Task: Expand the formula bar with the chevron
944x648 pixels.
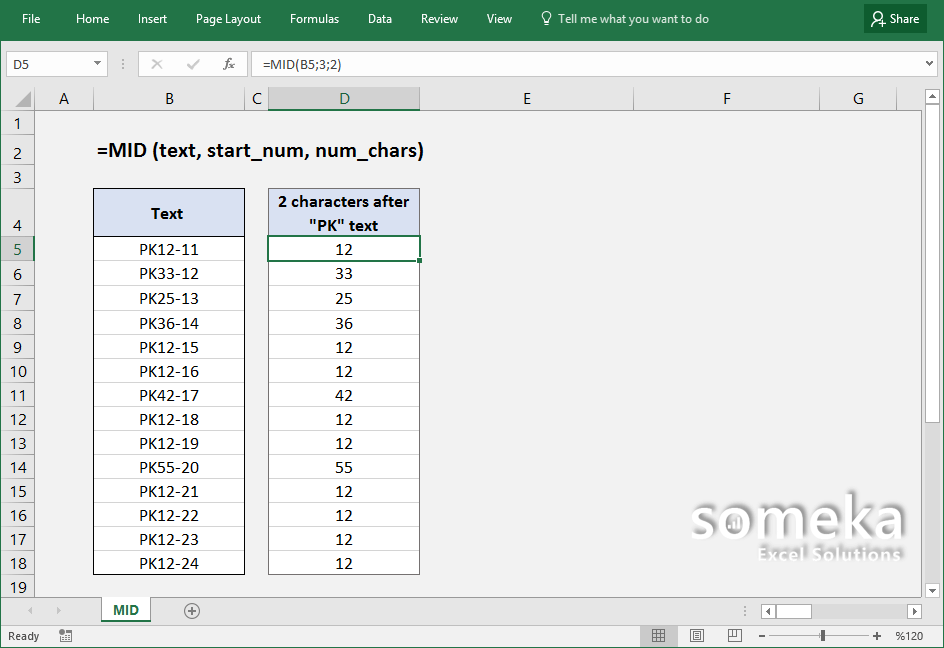Action: click(x=932, y=63)
